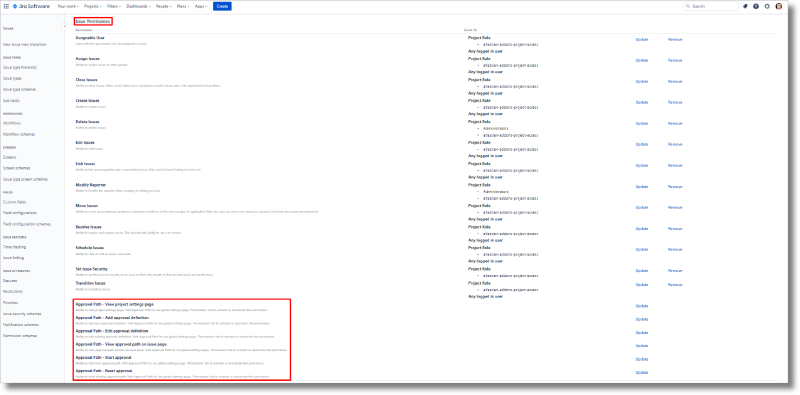The height and width of the screenshot is (395, 800).
Task: Open New issue view transition in sidebar
Action: pos(24,45)
